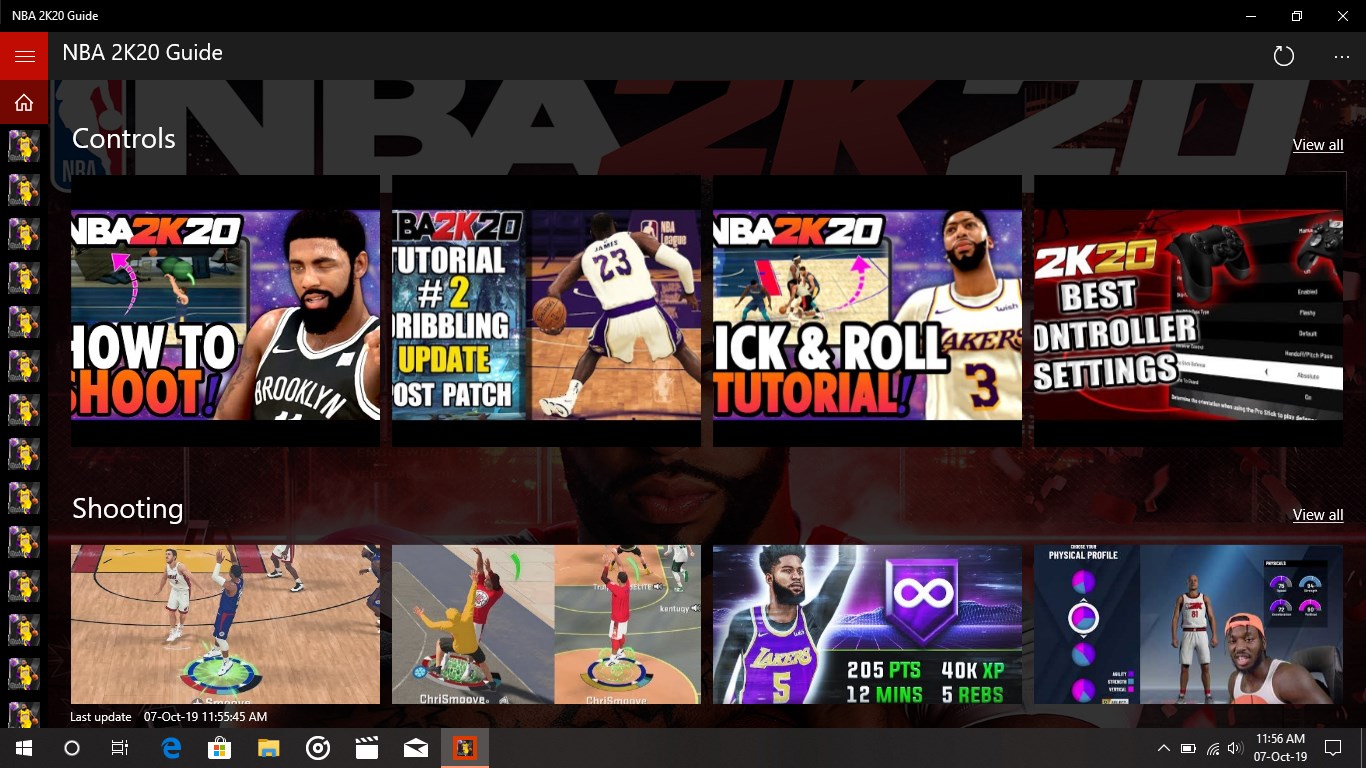Go to the Home page icon
Image resolution: width=1366 pixels, height=768 pixels.
point(24,103)
